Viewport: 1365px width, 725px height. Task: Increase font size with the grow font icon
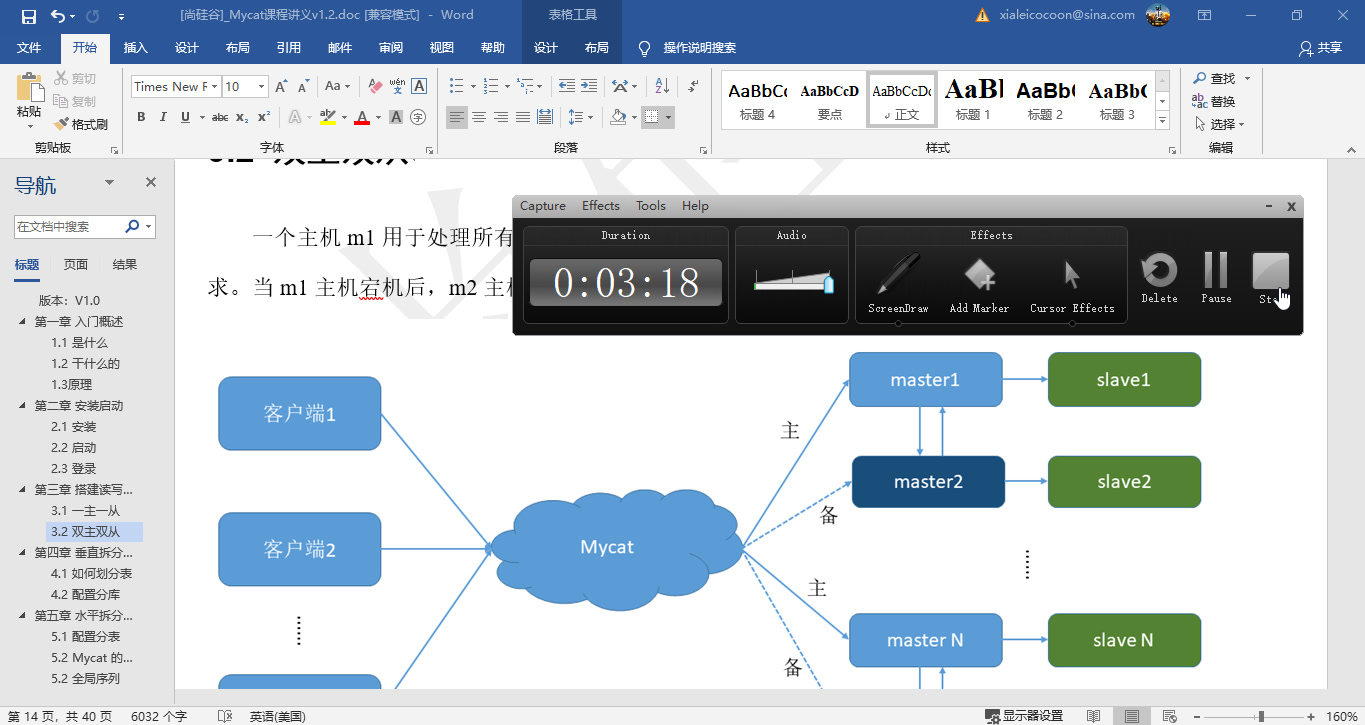(282, 86)
